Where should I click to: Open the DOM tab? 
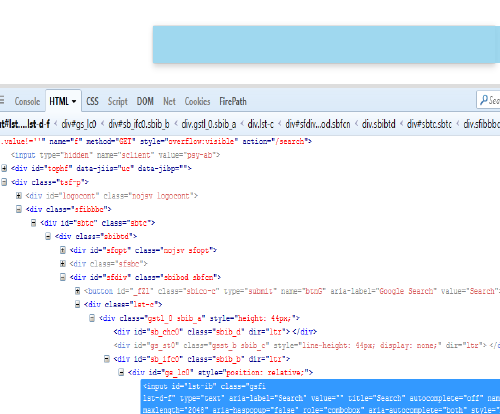(x=145, y=101)
